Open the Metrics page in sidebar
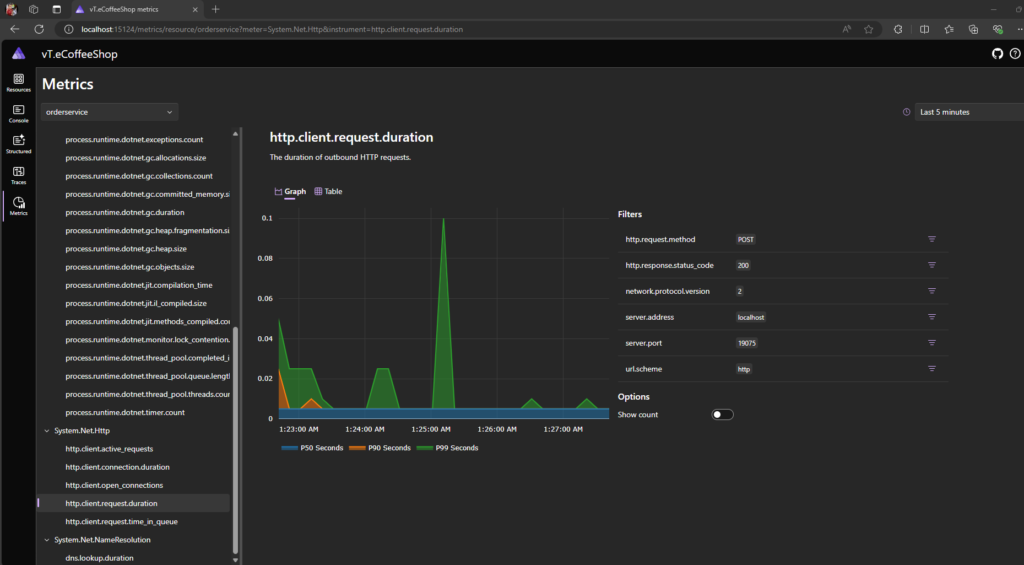The image size is (1024, 565). click(18, 206)
